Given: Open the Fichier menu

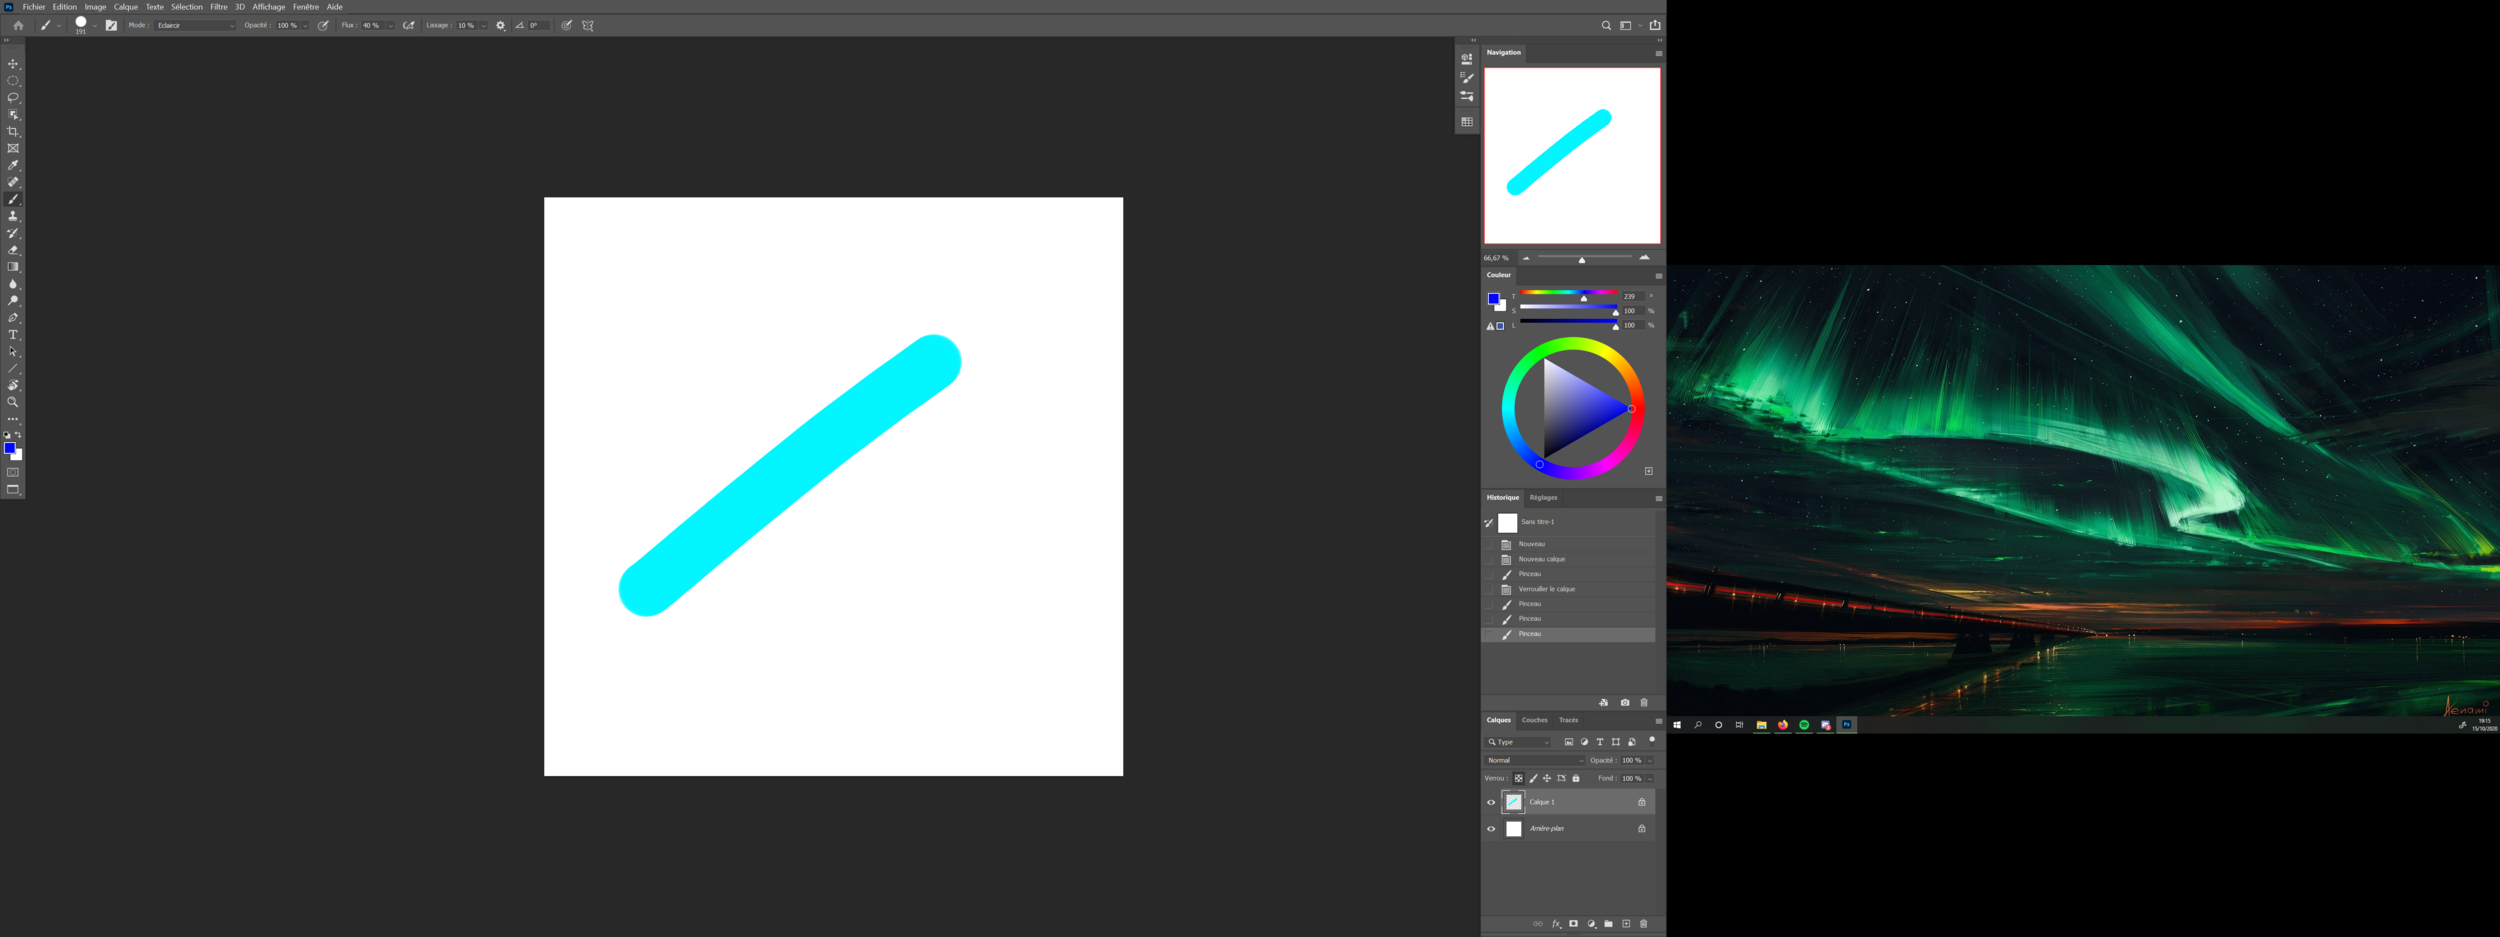Looking at the screenshot, I should pos(35,7).
